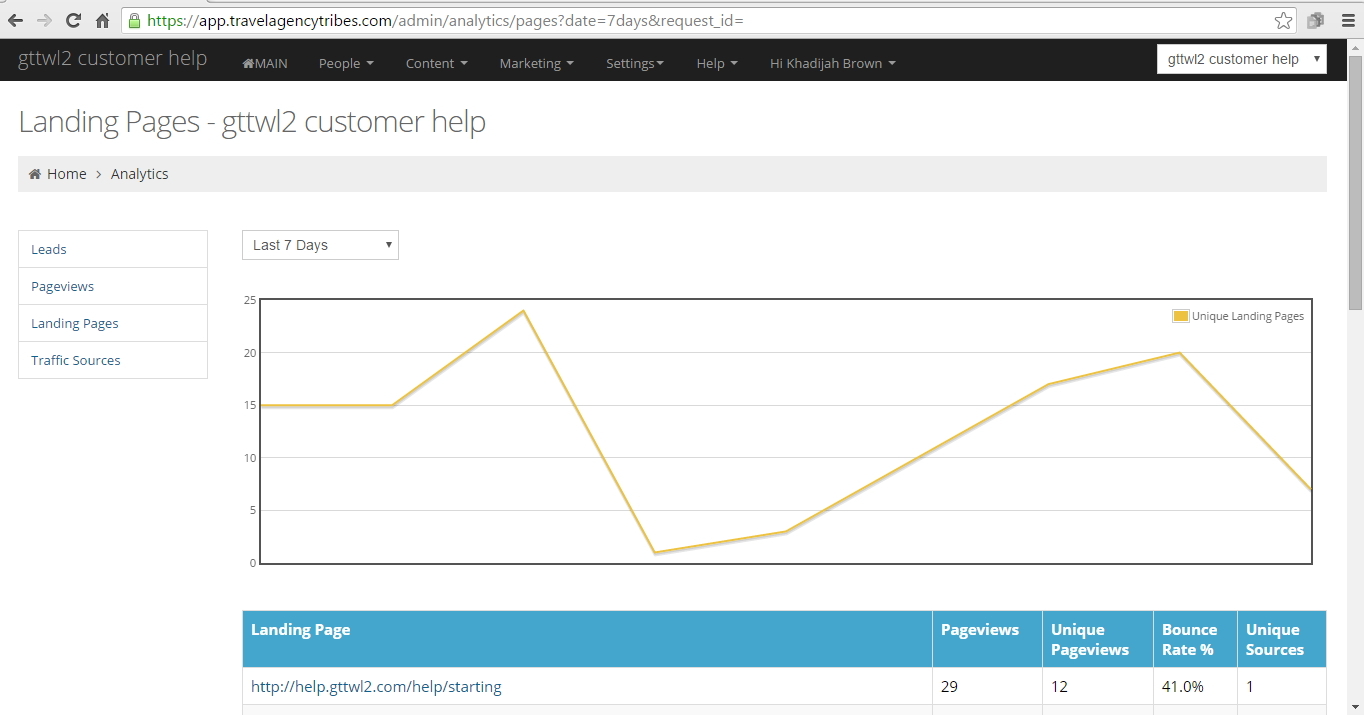Click the browser forward arrow

click(x=44, y=20)
